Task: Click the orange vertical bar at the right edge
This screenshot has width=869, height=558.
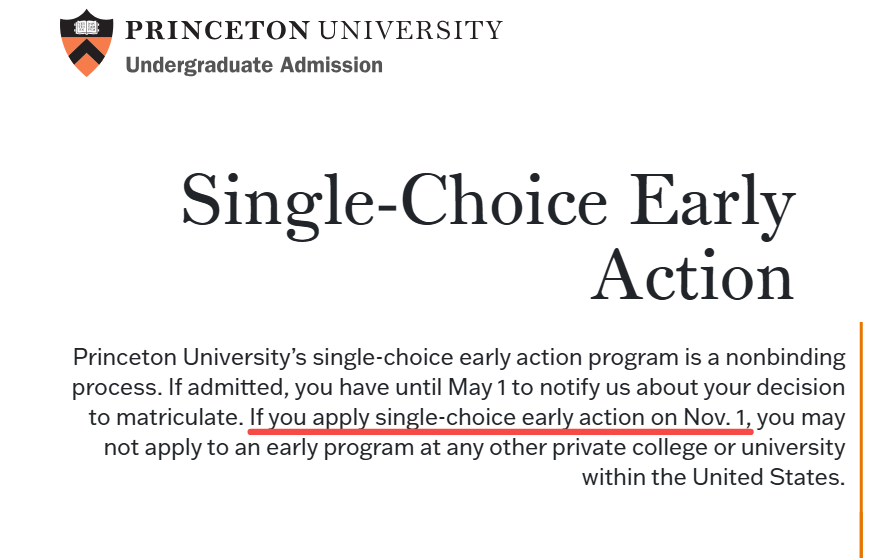Action: (x=861, y=440)
